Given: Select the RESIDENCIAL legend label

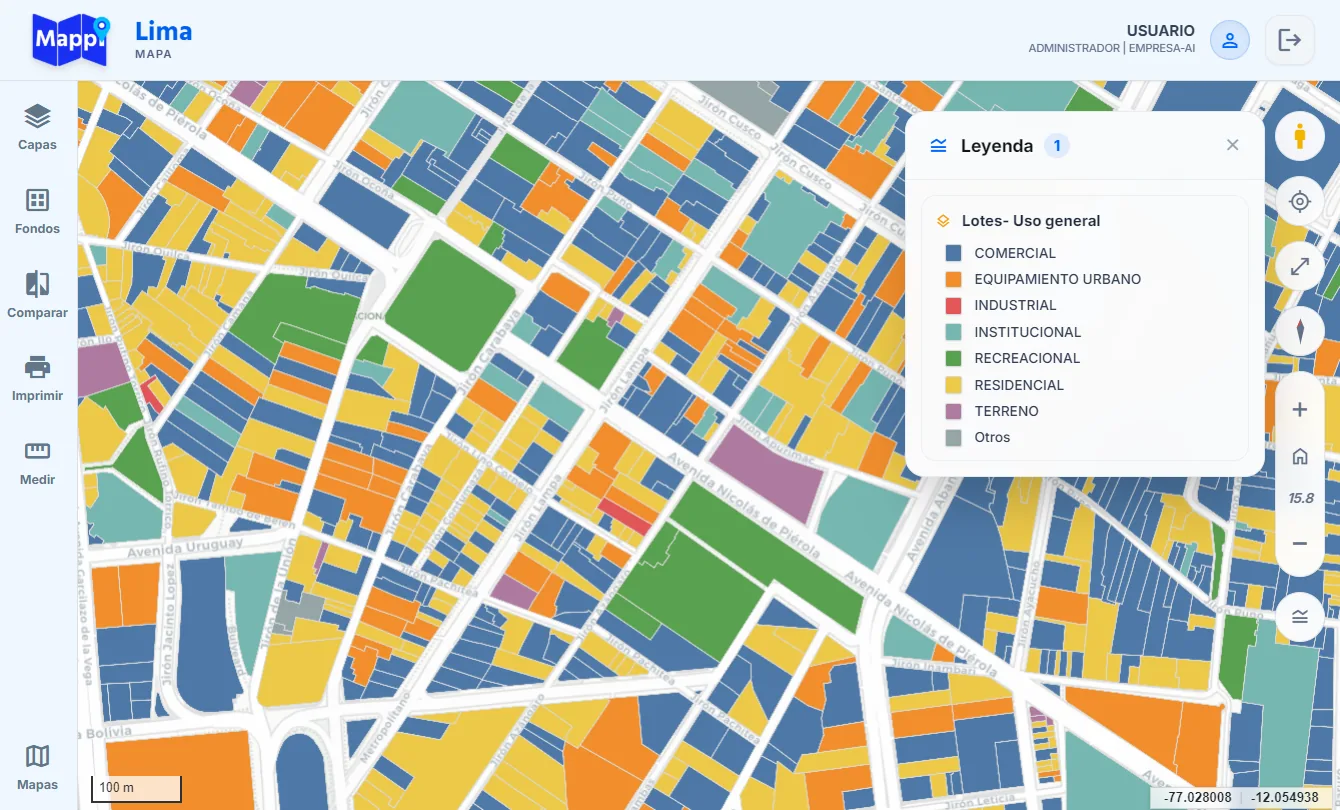Looking at the screenshot, I should pos(1019,385).
